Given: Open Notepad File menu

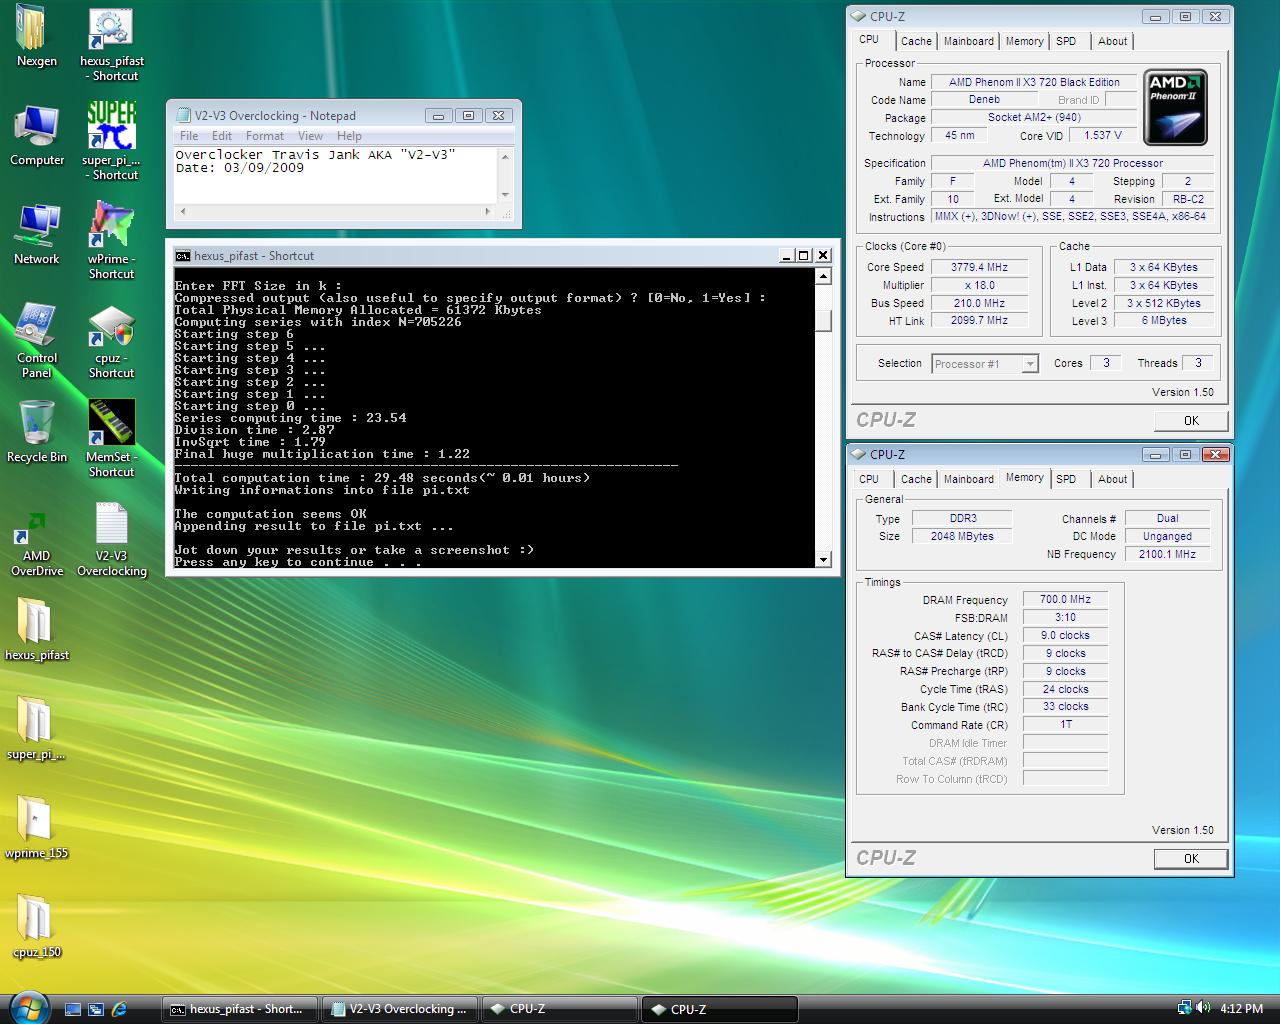Looking at the screenshot, I should coord(189,136).
